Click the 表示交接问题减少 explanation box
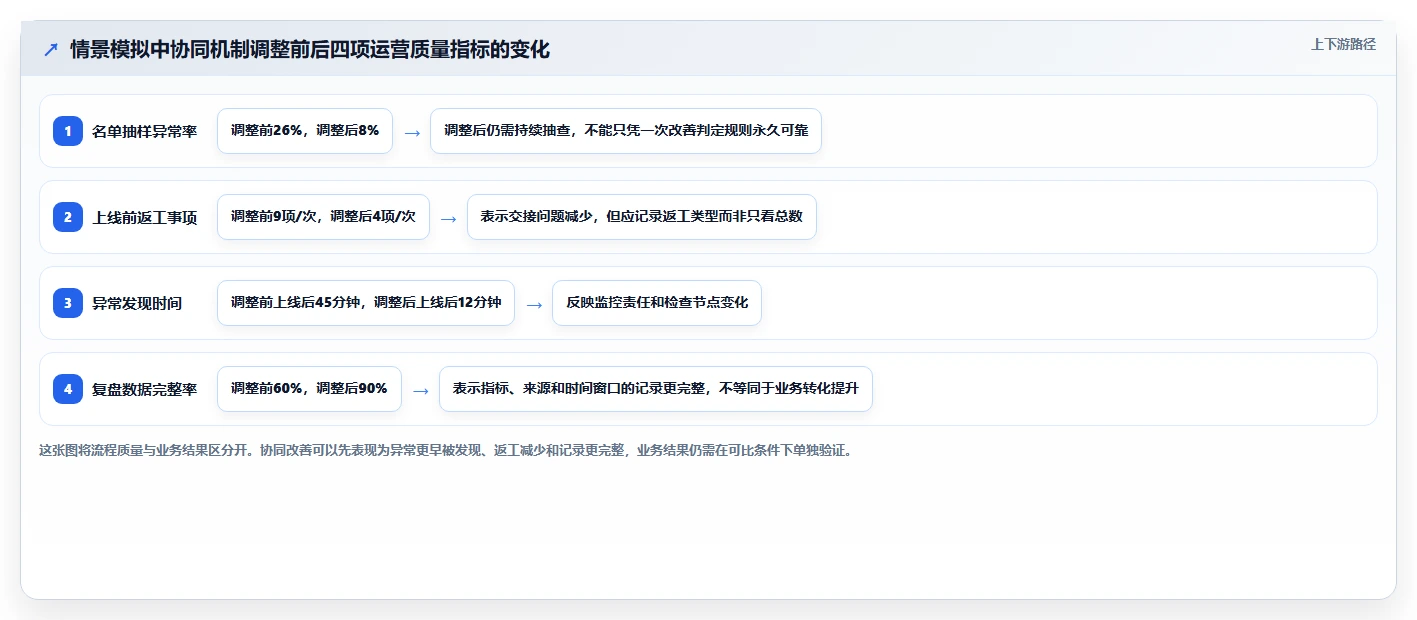This screenshot has width=1417, height=620. coord(642,217)
